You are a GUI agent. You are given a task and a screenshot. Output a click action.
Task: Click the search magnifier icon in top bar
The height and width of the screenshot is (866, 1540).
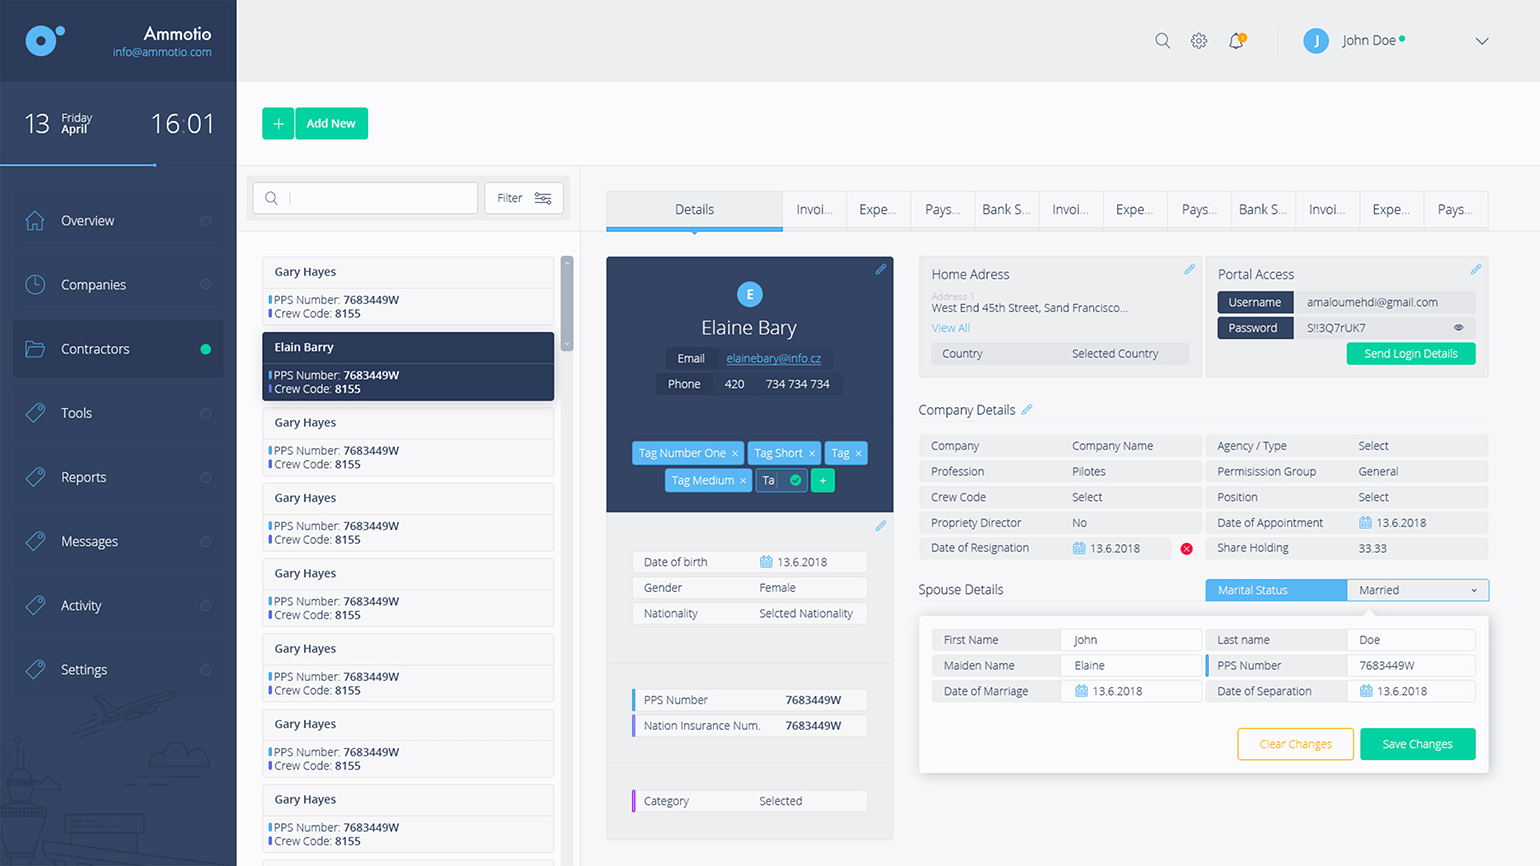1162,41
